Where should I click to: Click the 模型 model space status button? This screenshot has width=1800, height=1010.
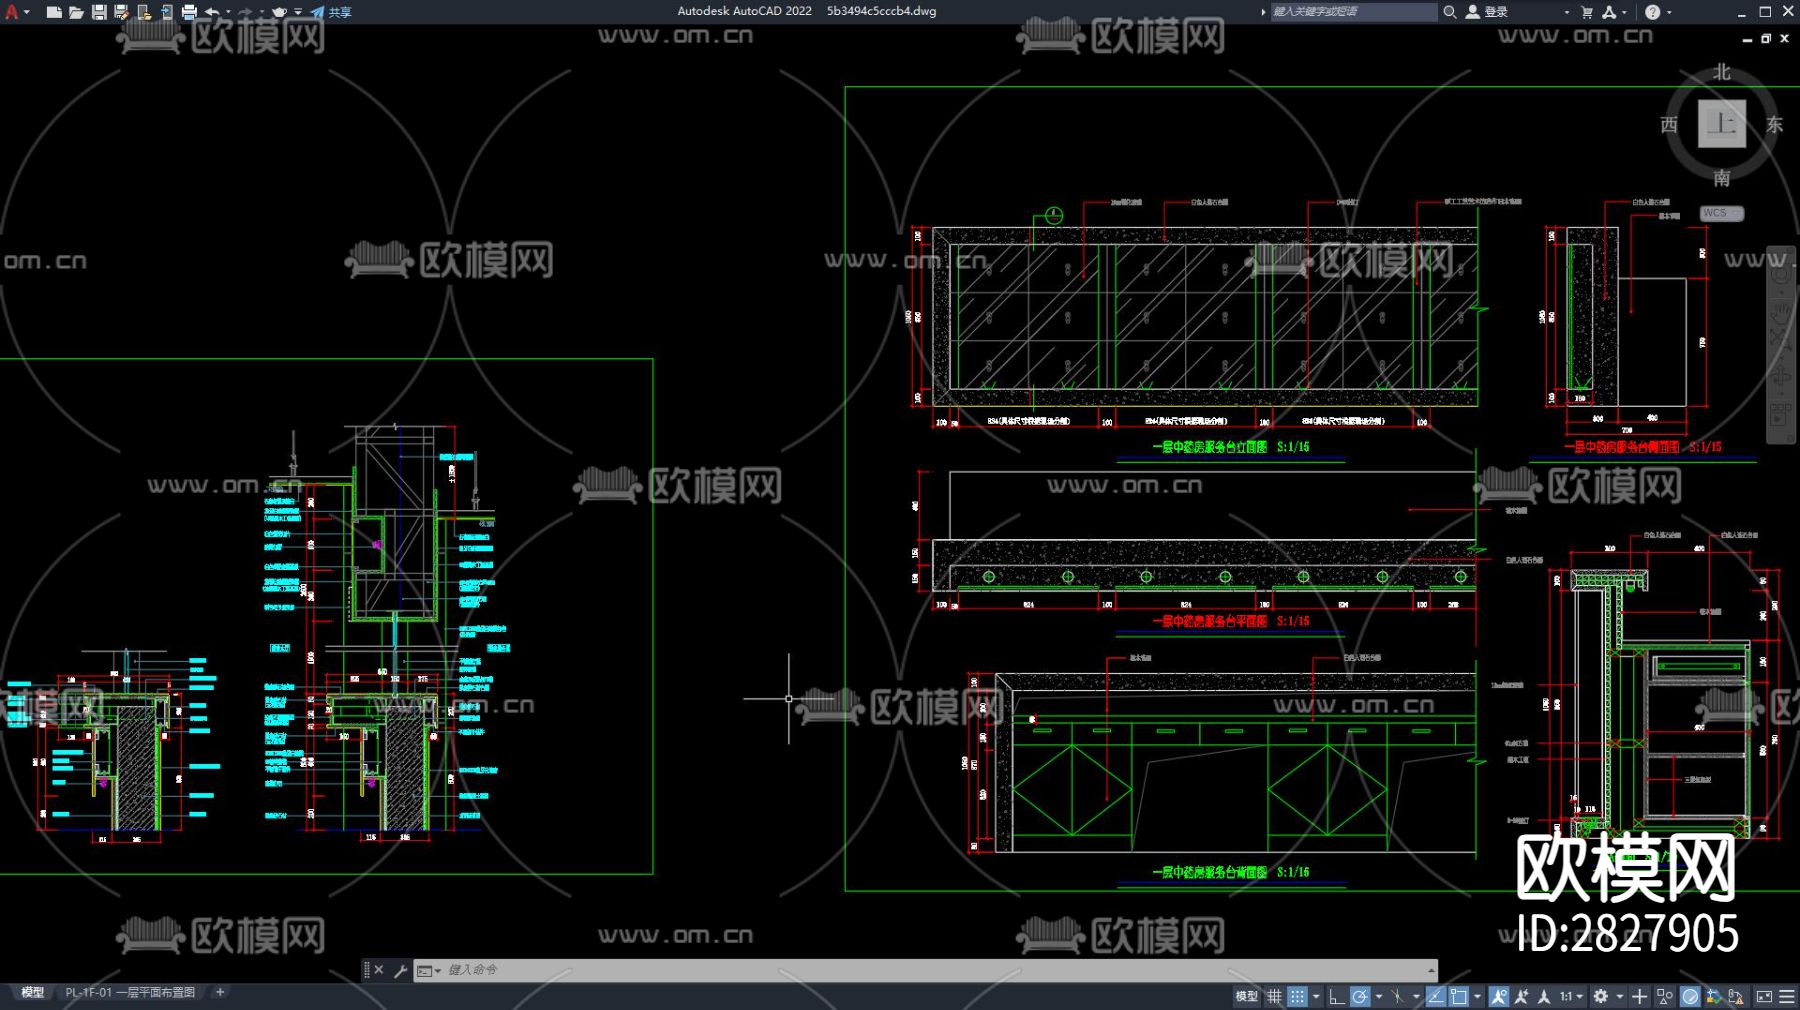[1246, 996]
